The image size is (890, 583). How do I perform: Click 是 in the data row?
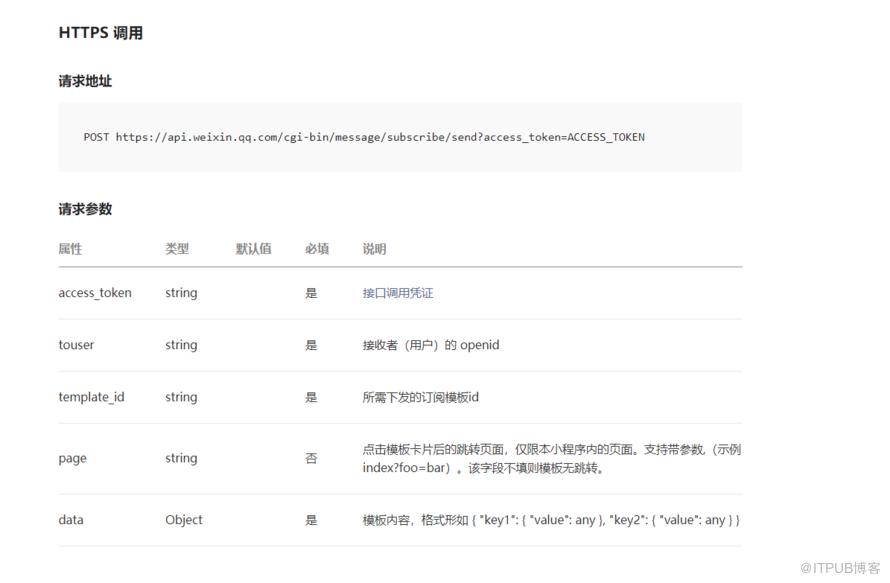pos(311,520)
